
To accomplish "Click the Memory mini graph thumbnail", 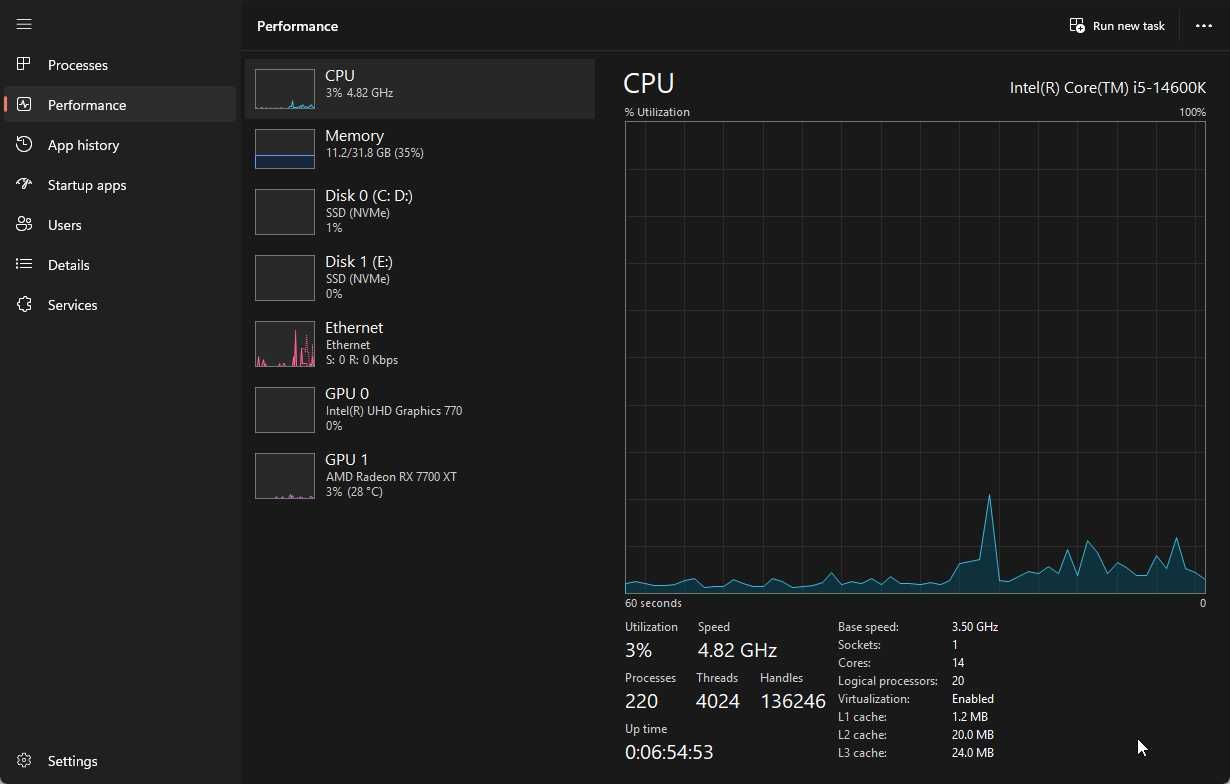I will (285, 149).
